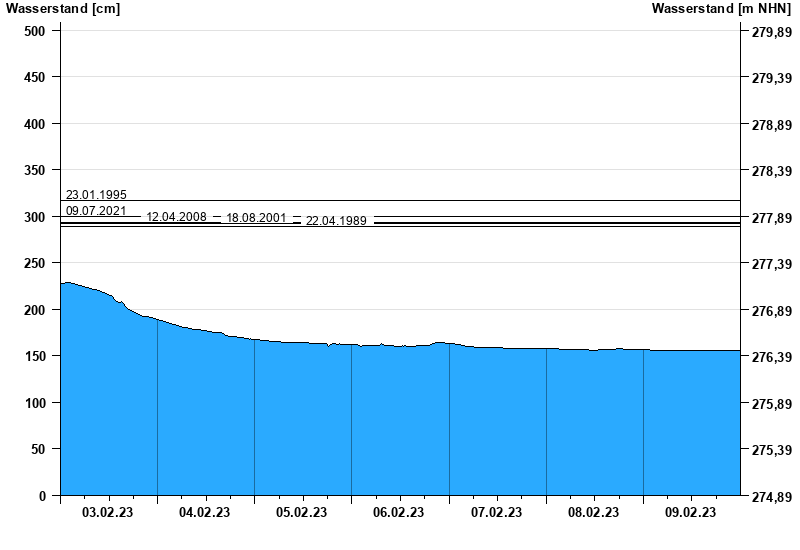Click the 274,89 value at right axis bottom

click(x=771, y=497)
